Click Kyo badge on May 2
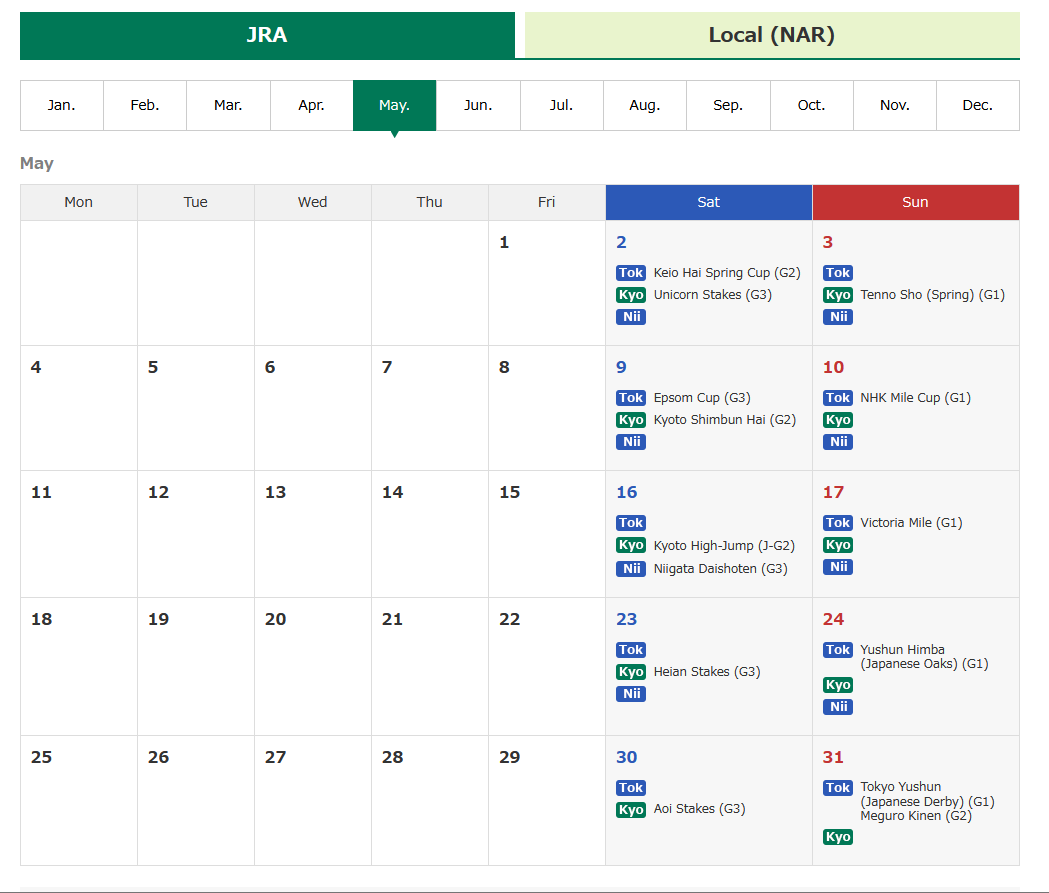1049x893 pixels. pyautogui.click(x=631, y=295)
